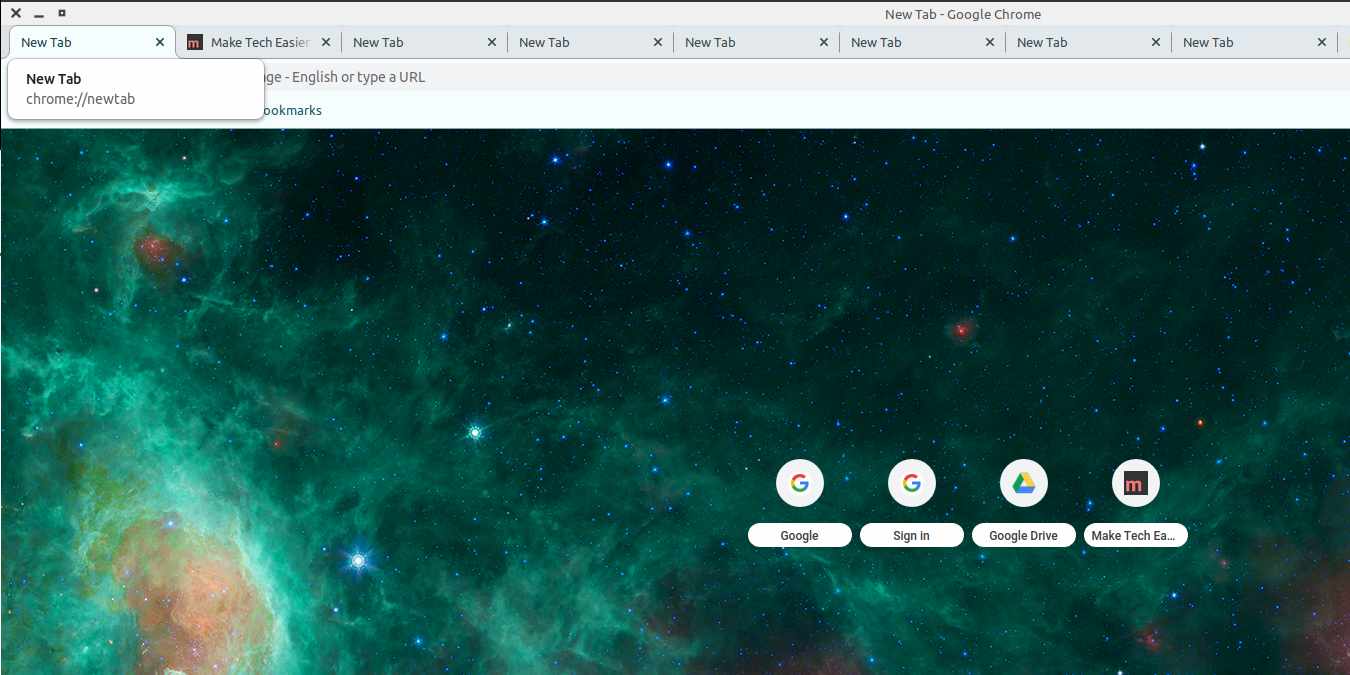Open Google Drive from the shortcut icon

coord(1023,483)
